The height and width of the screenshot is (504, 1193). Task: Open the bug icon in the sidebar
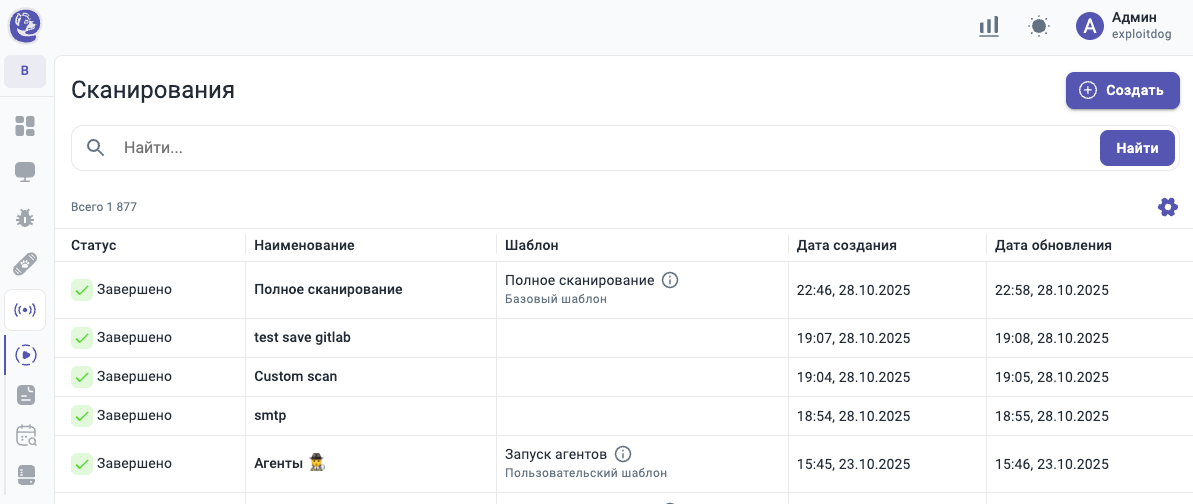[x=25, y=218]
